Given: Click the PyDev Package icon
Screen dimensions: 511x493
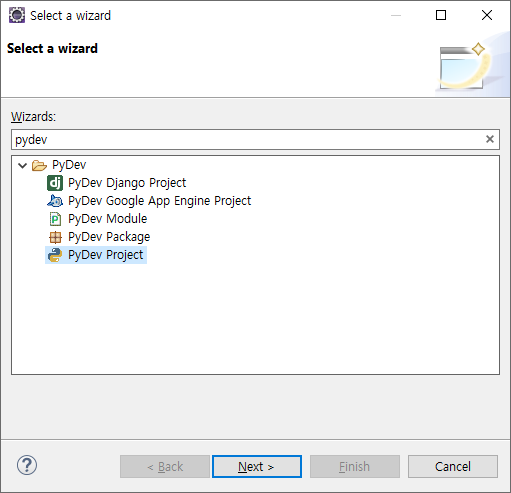Looking at the screenshot, I should tap(55, 237).
